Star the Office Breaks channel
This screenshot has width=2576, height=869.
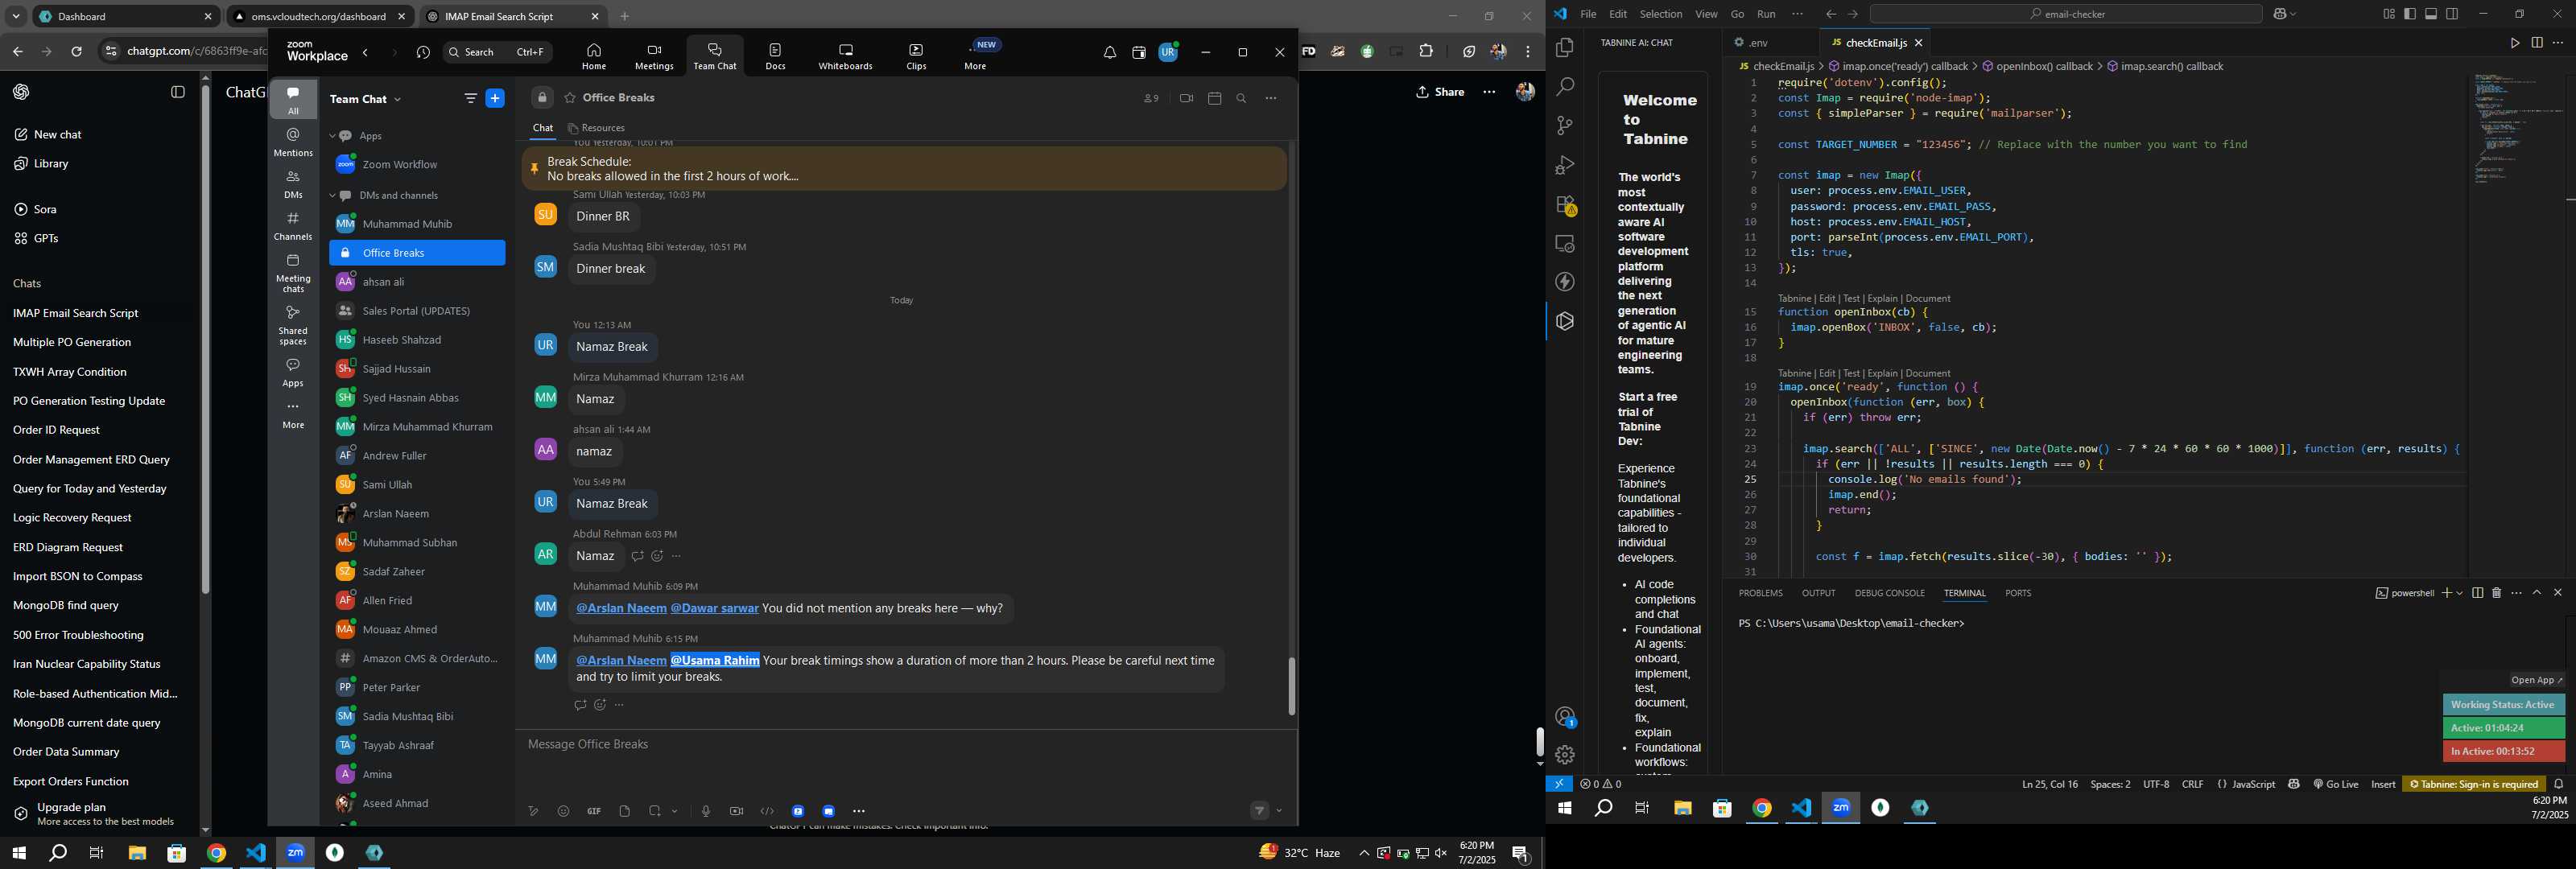pos(570,98)
